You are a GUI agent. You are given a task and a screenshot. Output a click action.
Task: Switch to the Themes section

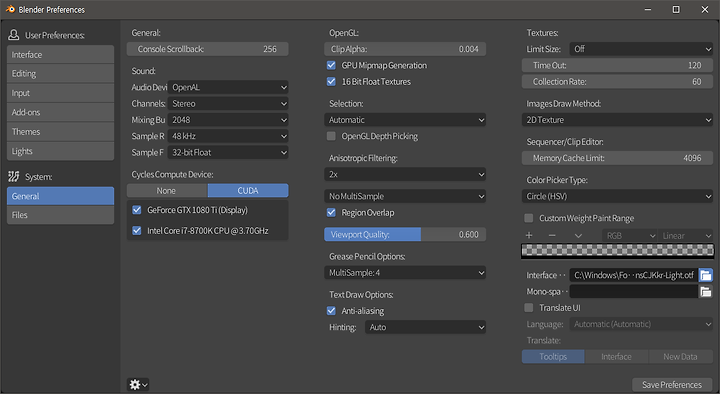[61, 132]
